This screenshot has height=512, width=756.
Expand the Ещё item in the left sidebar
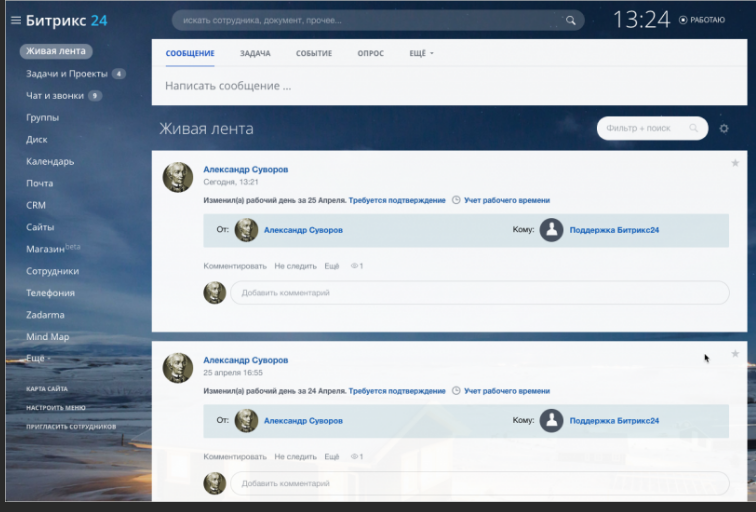(36, 358)
